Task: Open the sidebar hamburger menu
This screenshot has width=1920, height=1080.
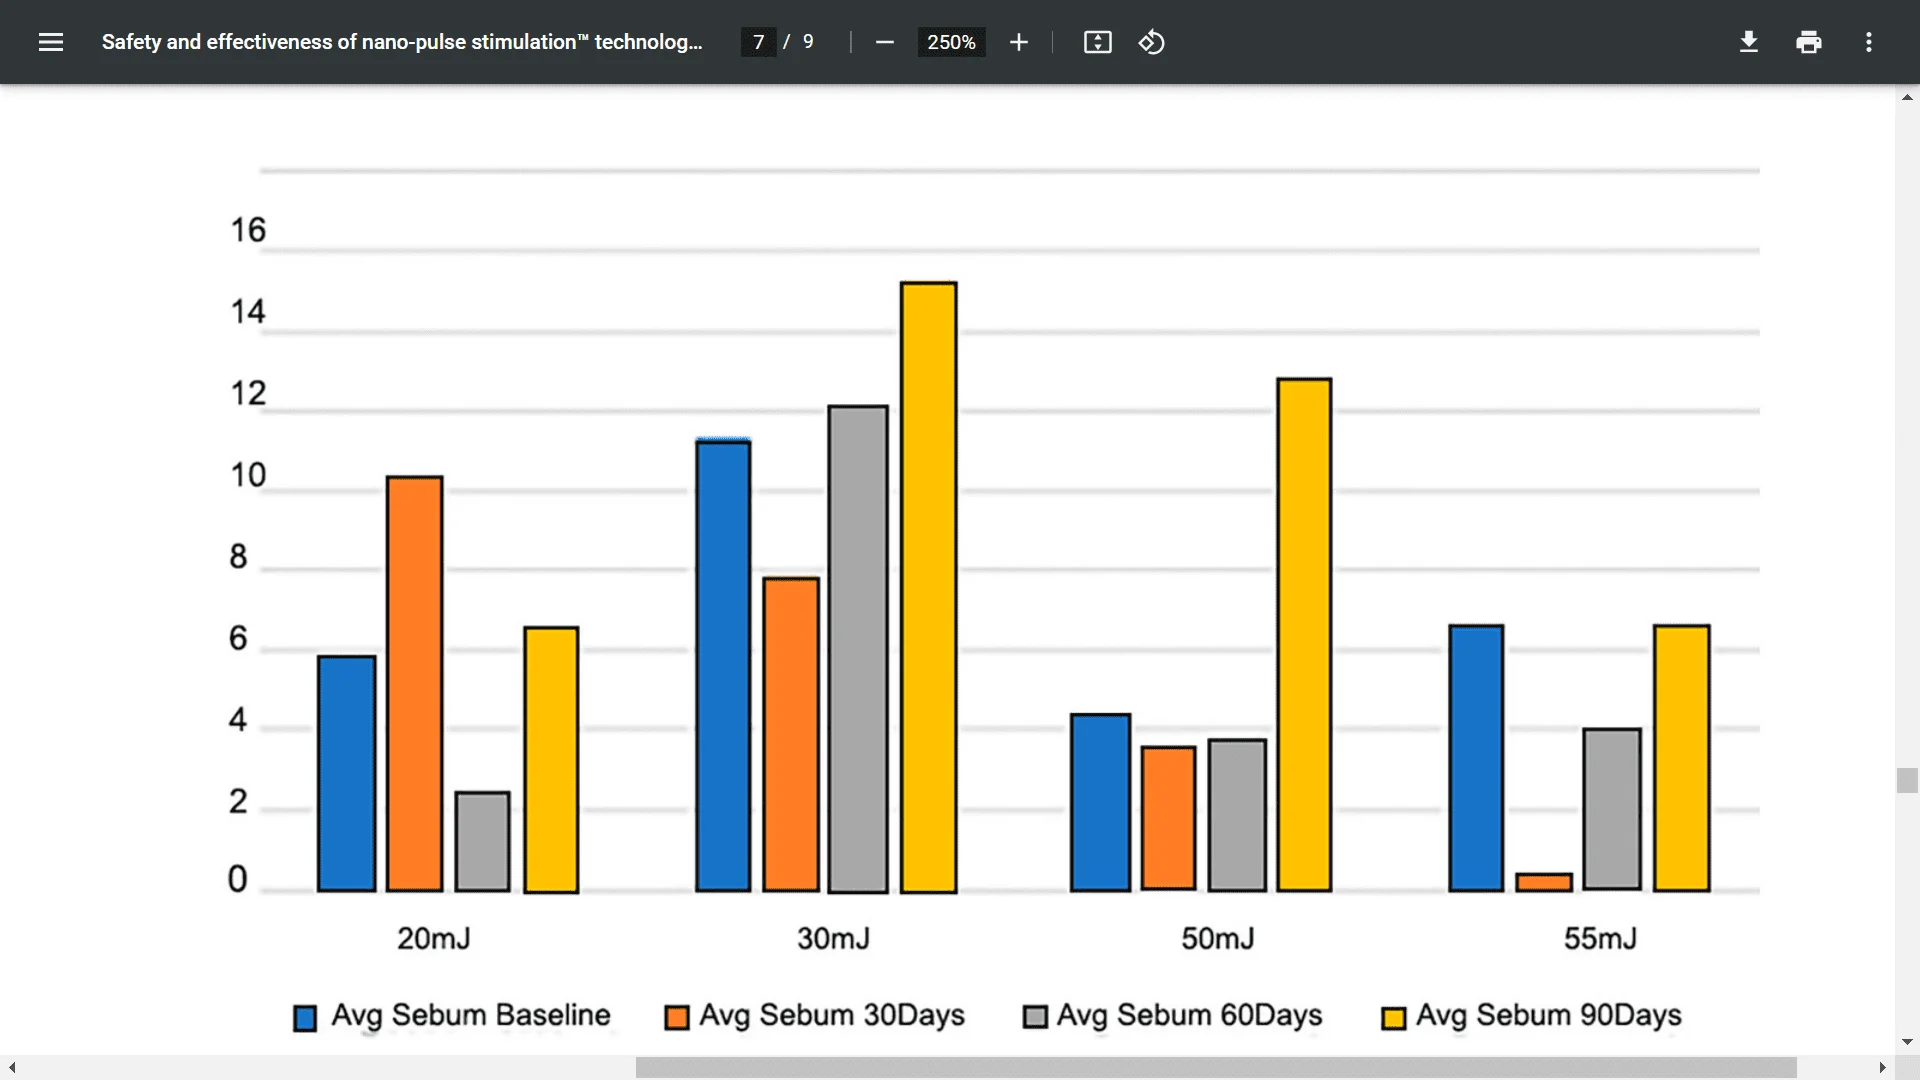Action: (51, 42)
